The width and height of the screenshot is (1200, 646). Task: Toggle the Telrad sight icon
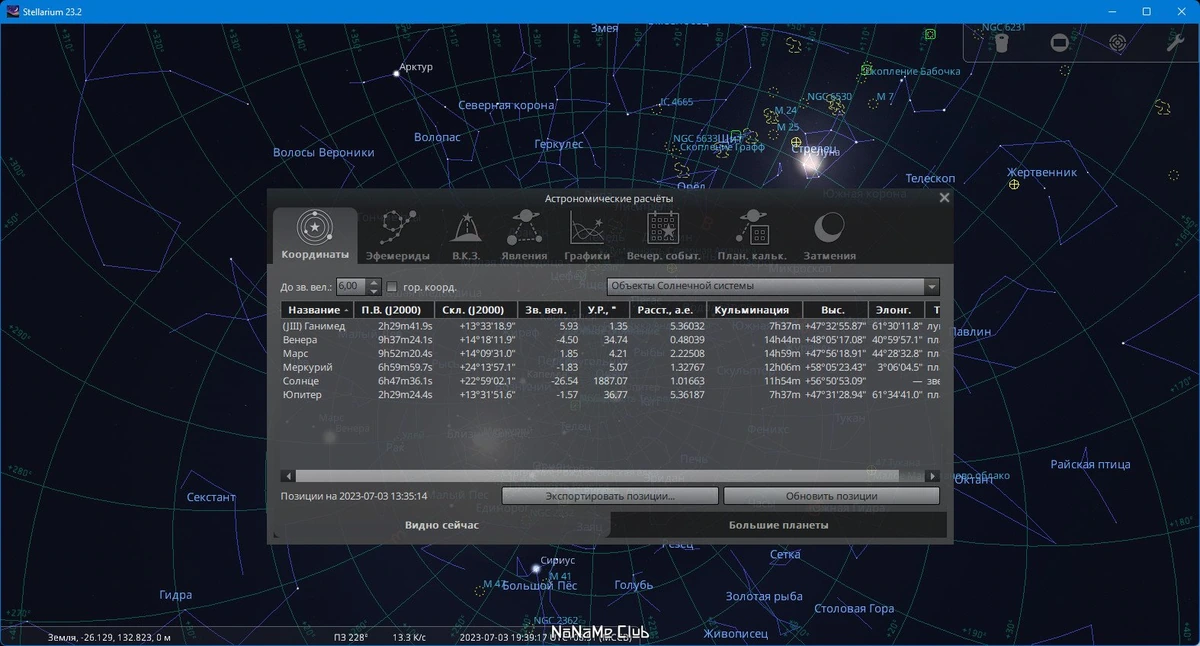pos(1118,43)
